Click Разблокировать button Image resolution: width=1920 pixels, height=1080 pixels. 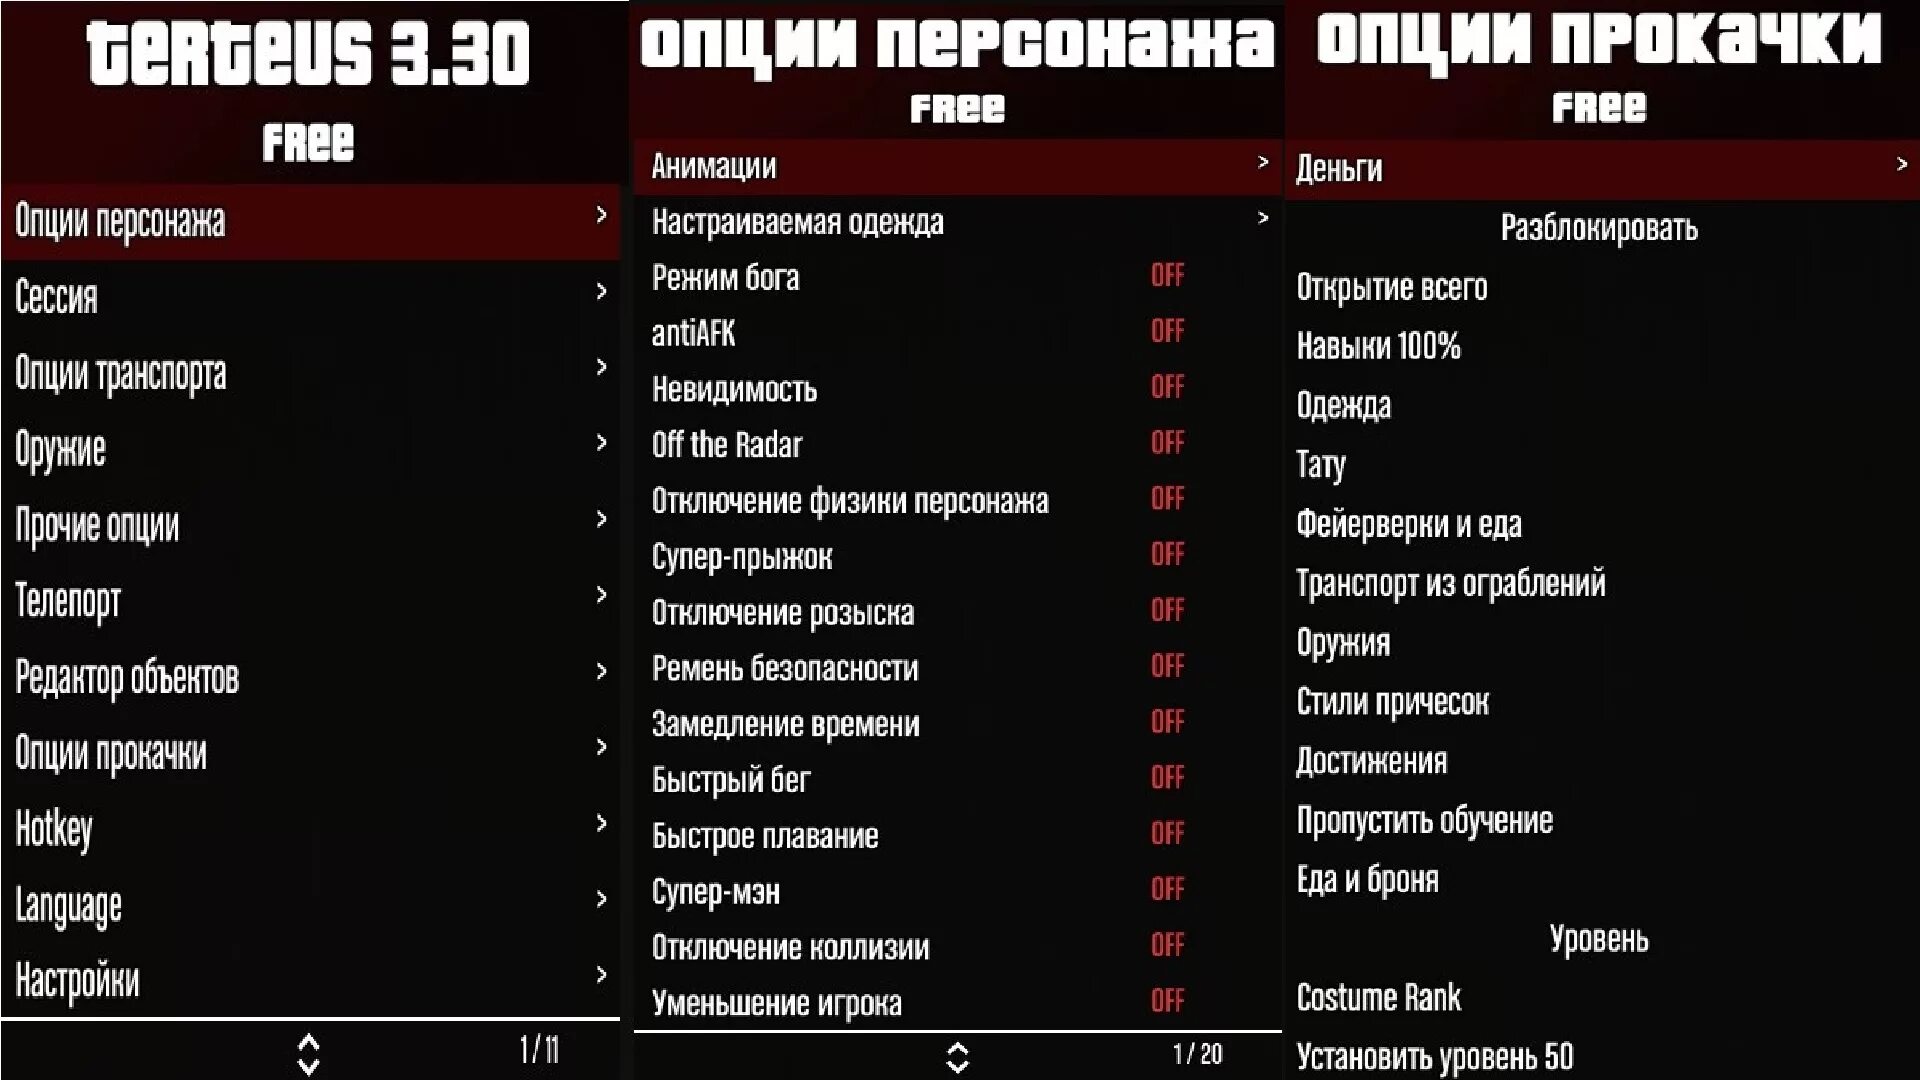1600,228
